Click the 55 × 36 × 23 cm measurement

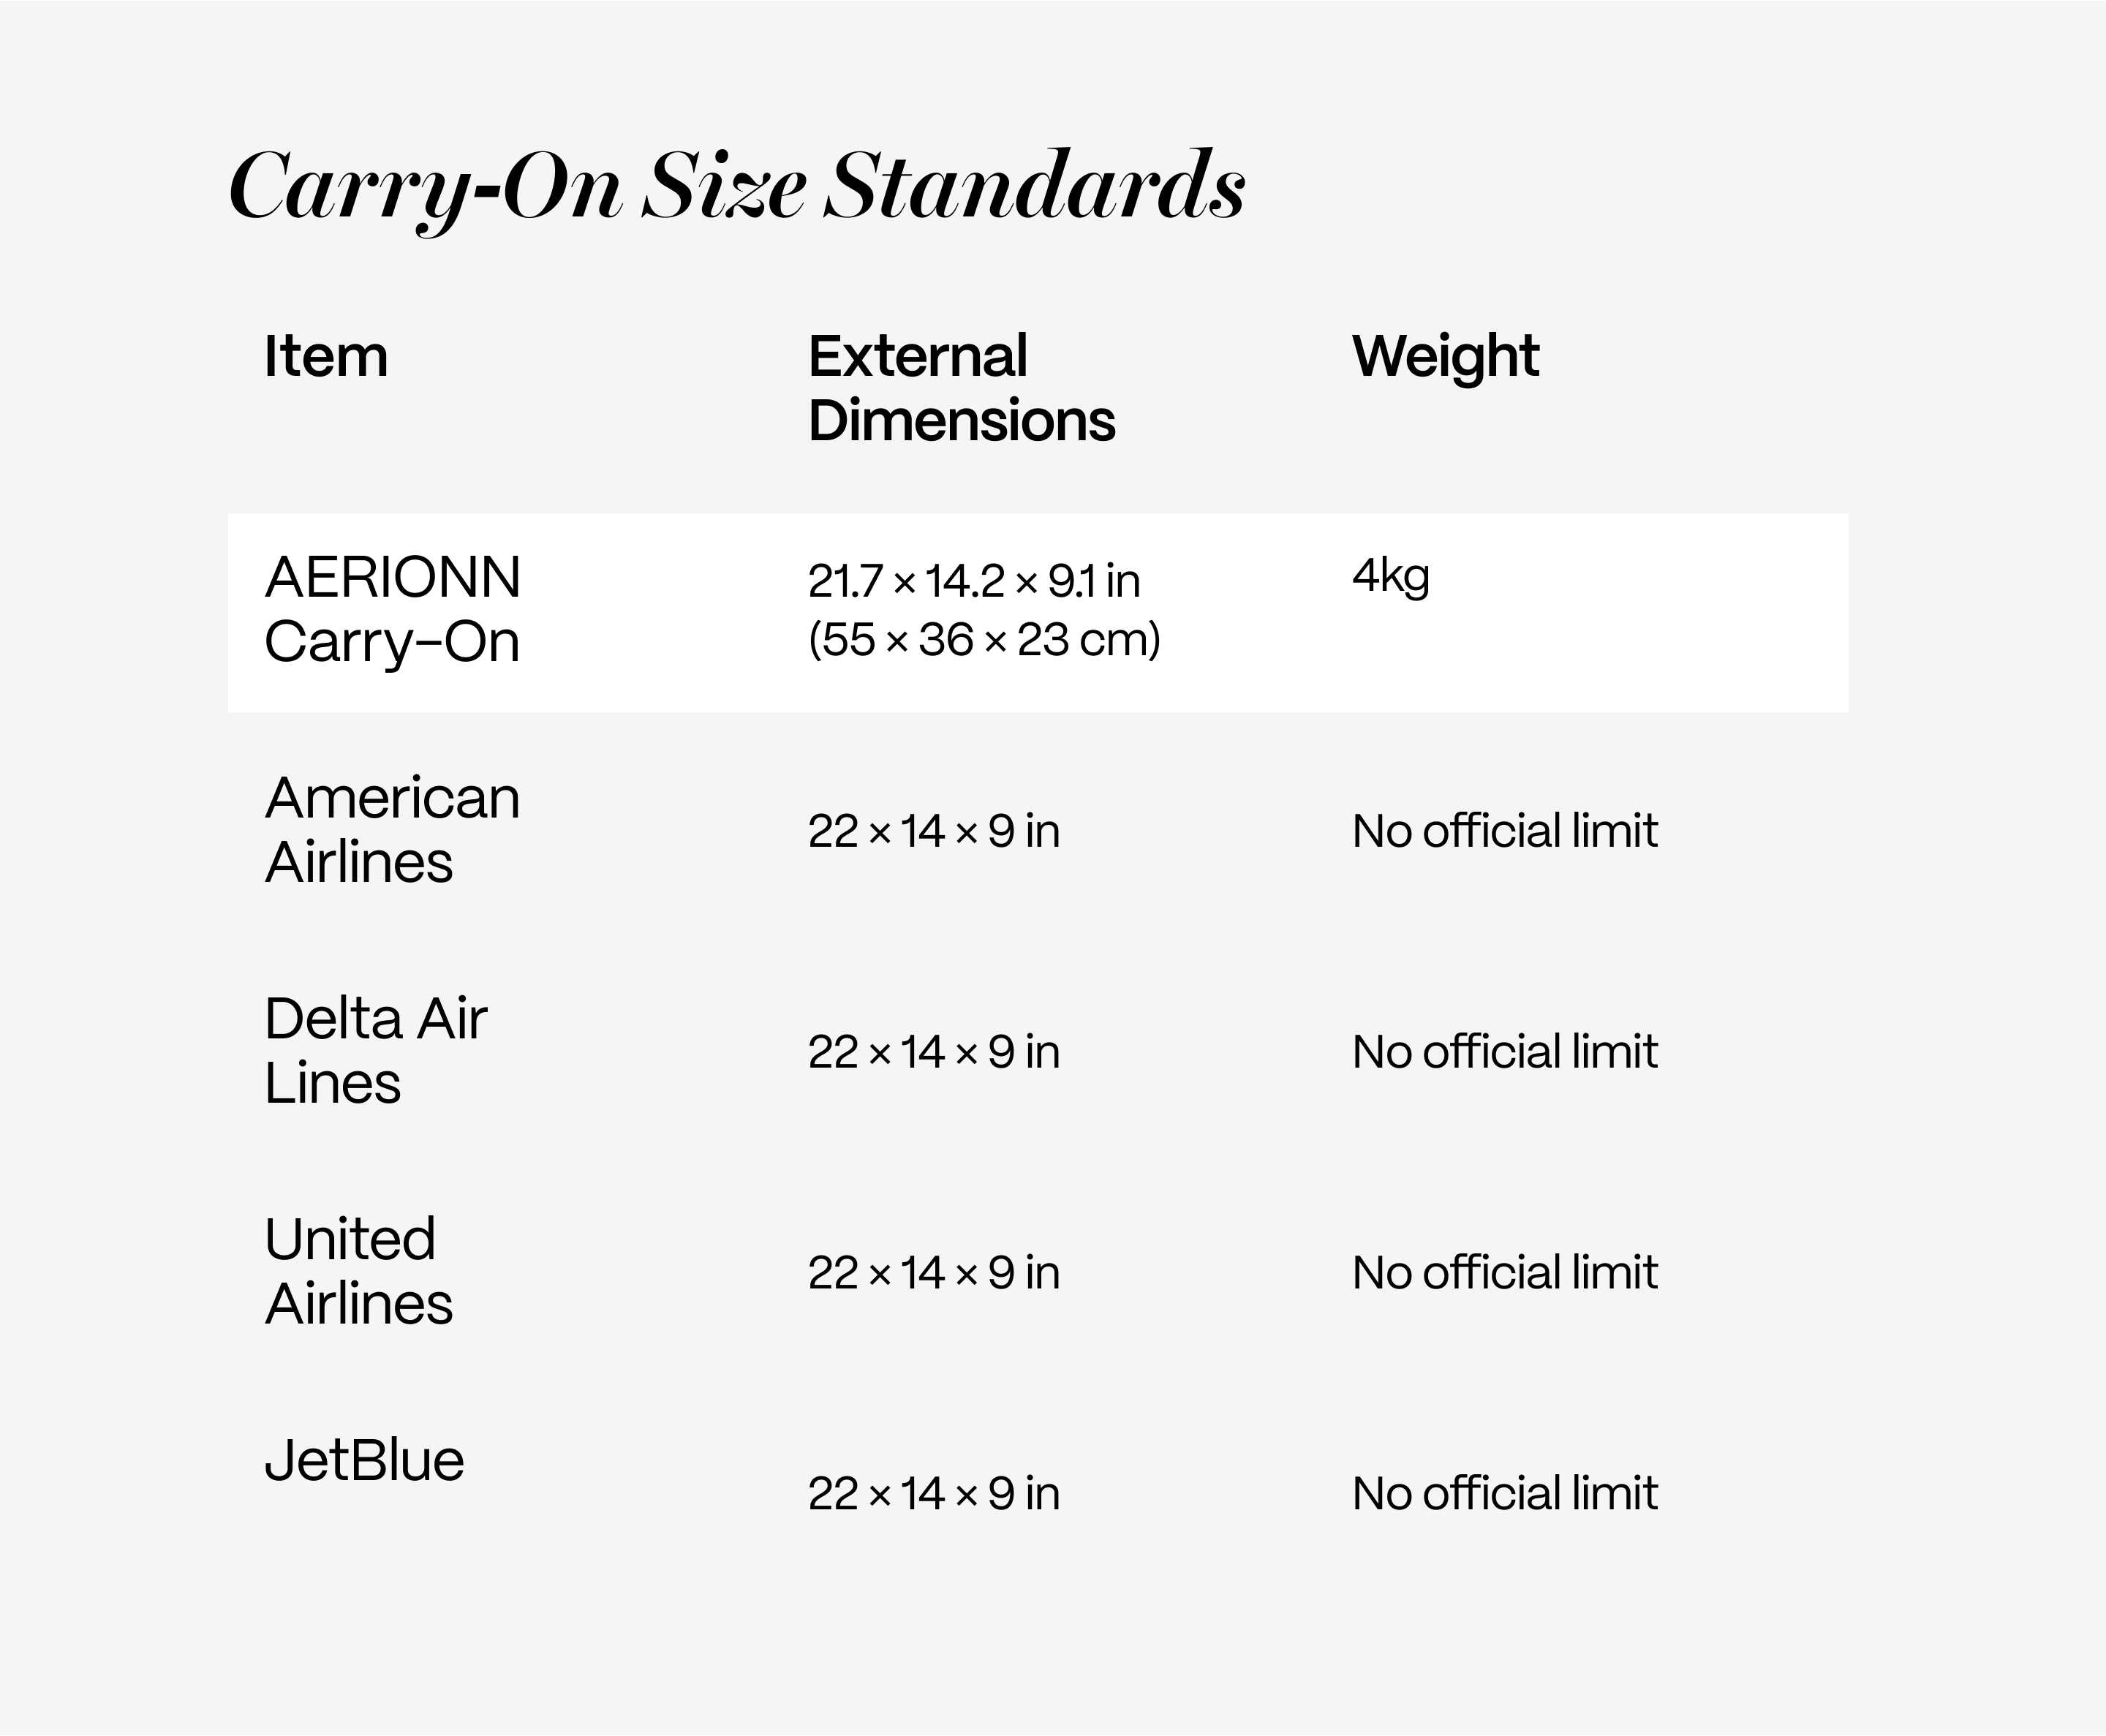984,640
